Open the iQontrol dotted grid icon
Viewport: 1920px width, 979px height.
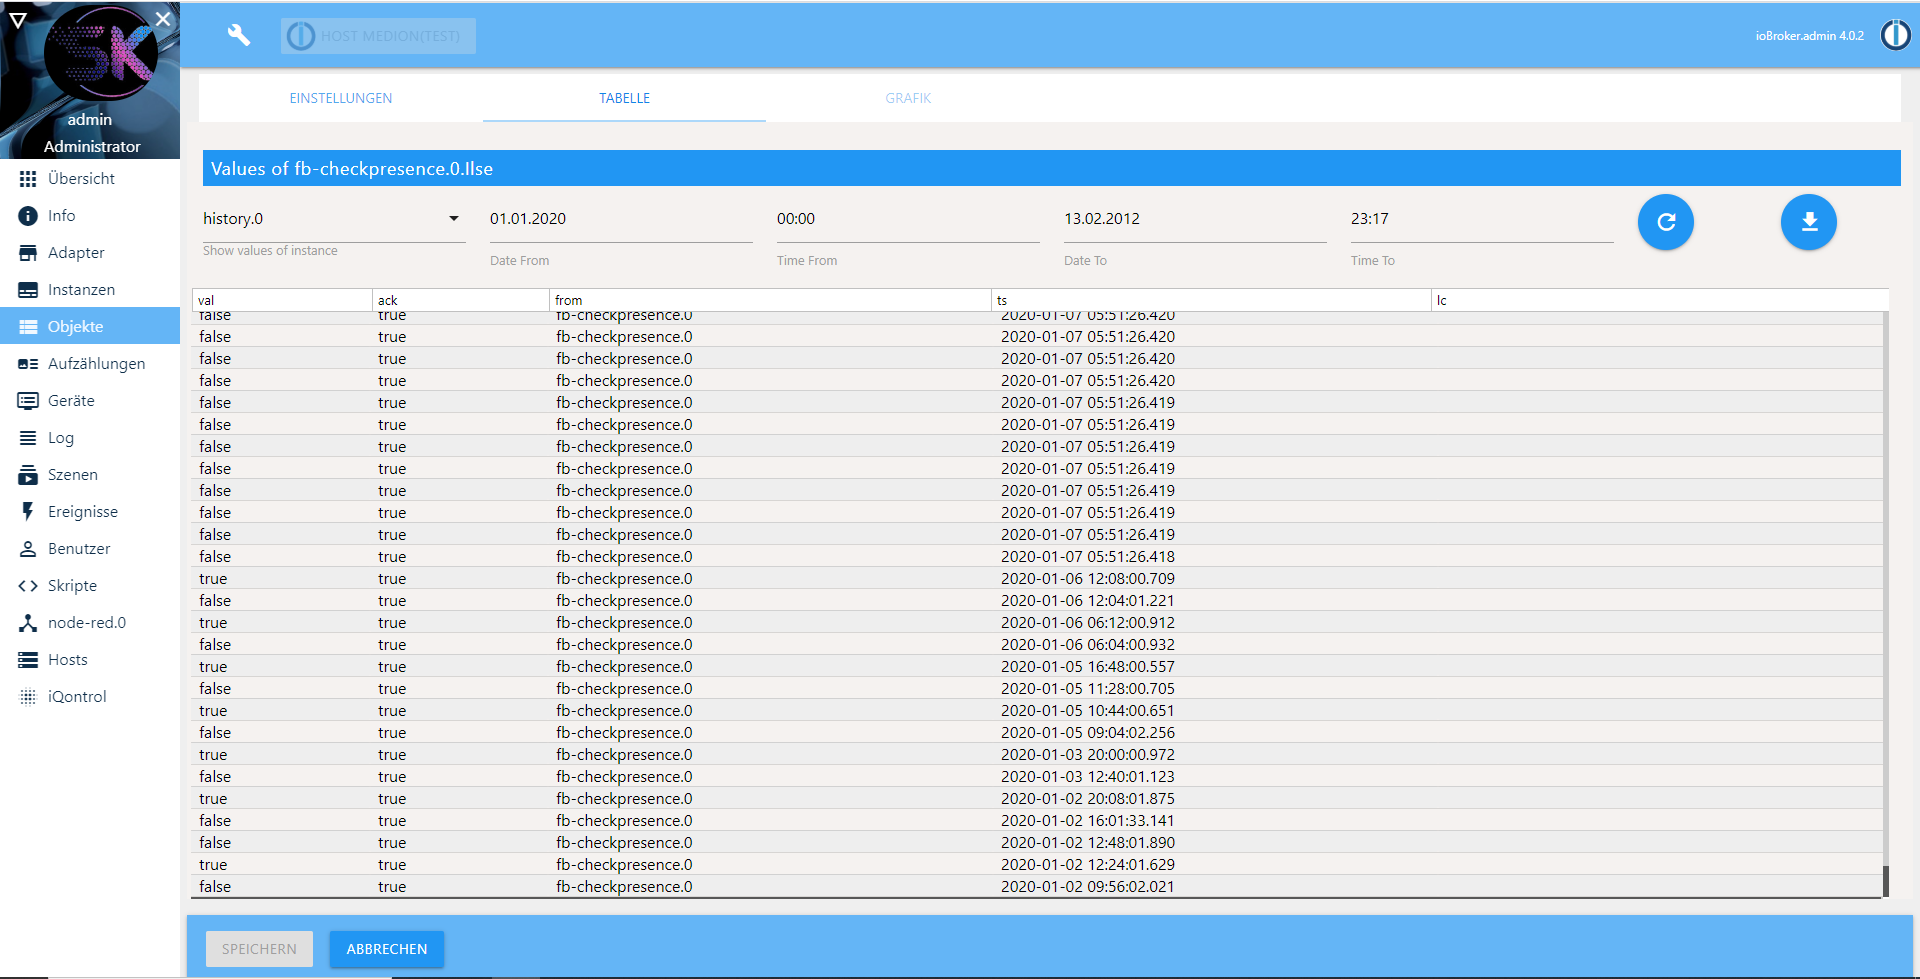[x=28, y=697]
